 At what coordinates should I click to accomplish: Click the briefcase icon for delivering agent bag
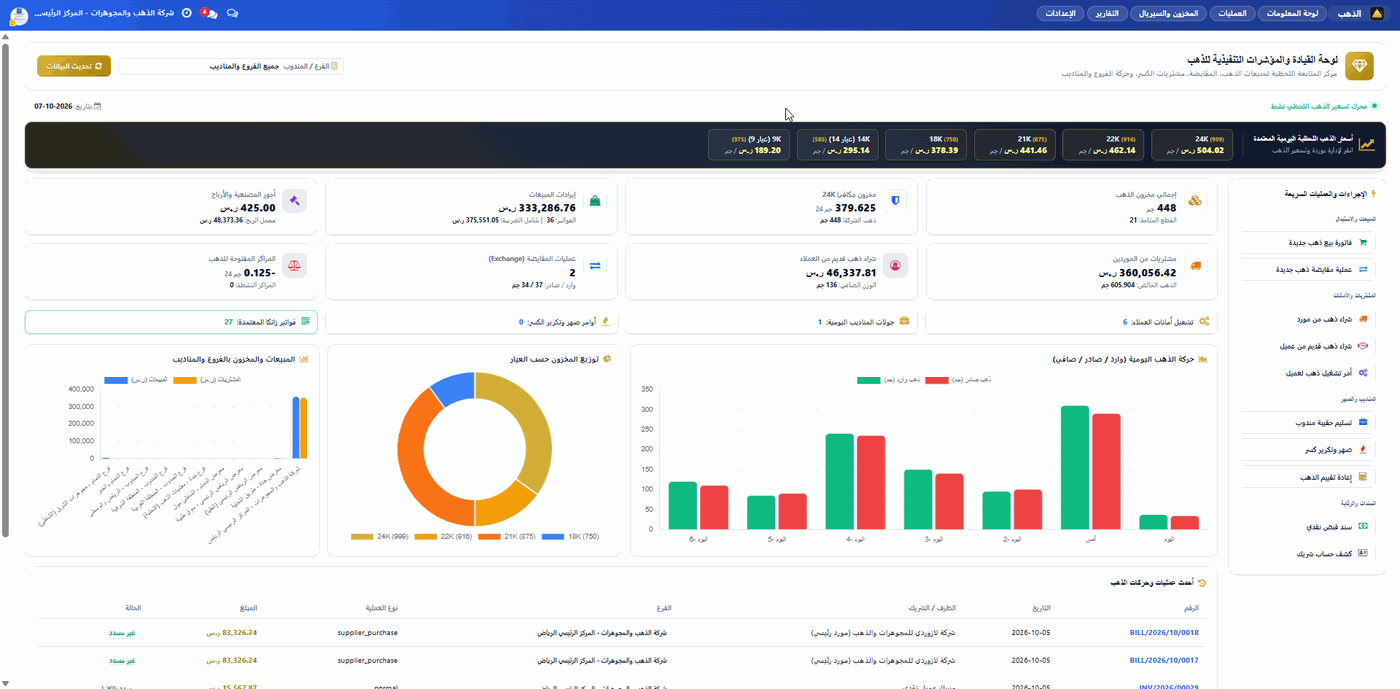pyautogui.click(x=1362, y=422)
